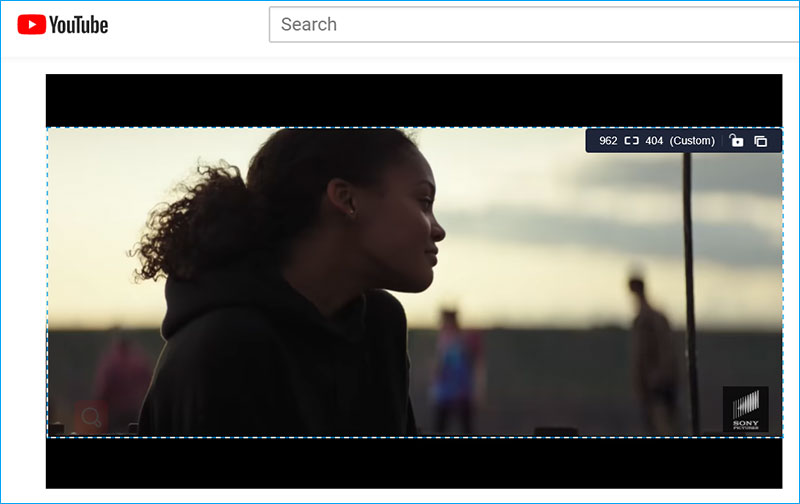The height and width of the screenshot is (504, 800).
Task: Toggle the aspect ratio lock icon
Action: [736, 140]
